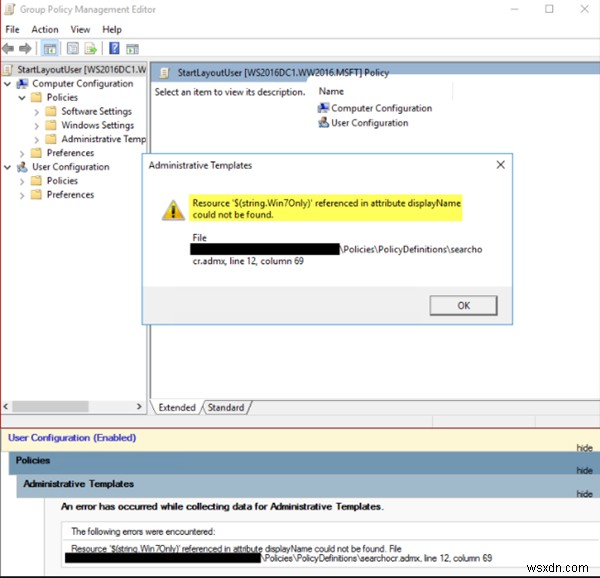Click the tree pane horizontal scrollbar thumb
This screenshot has height=578, width=600.
[50, 406]
